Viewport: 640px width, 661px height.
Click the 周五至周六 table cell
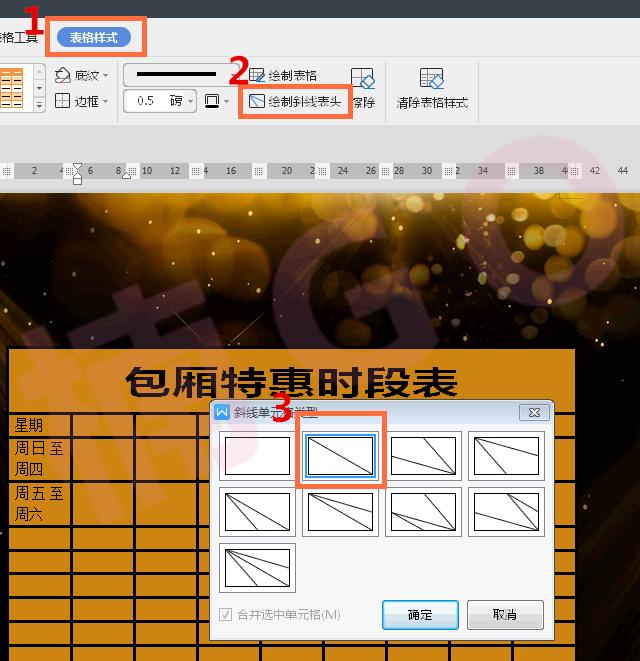tap(39, 503)
